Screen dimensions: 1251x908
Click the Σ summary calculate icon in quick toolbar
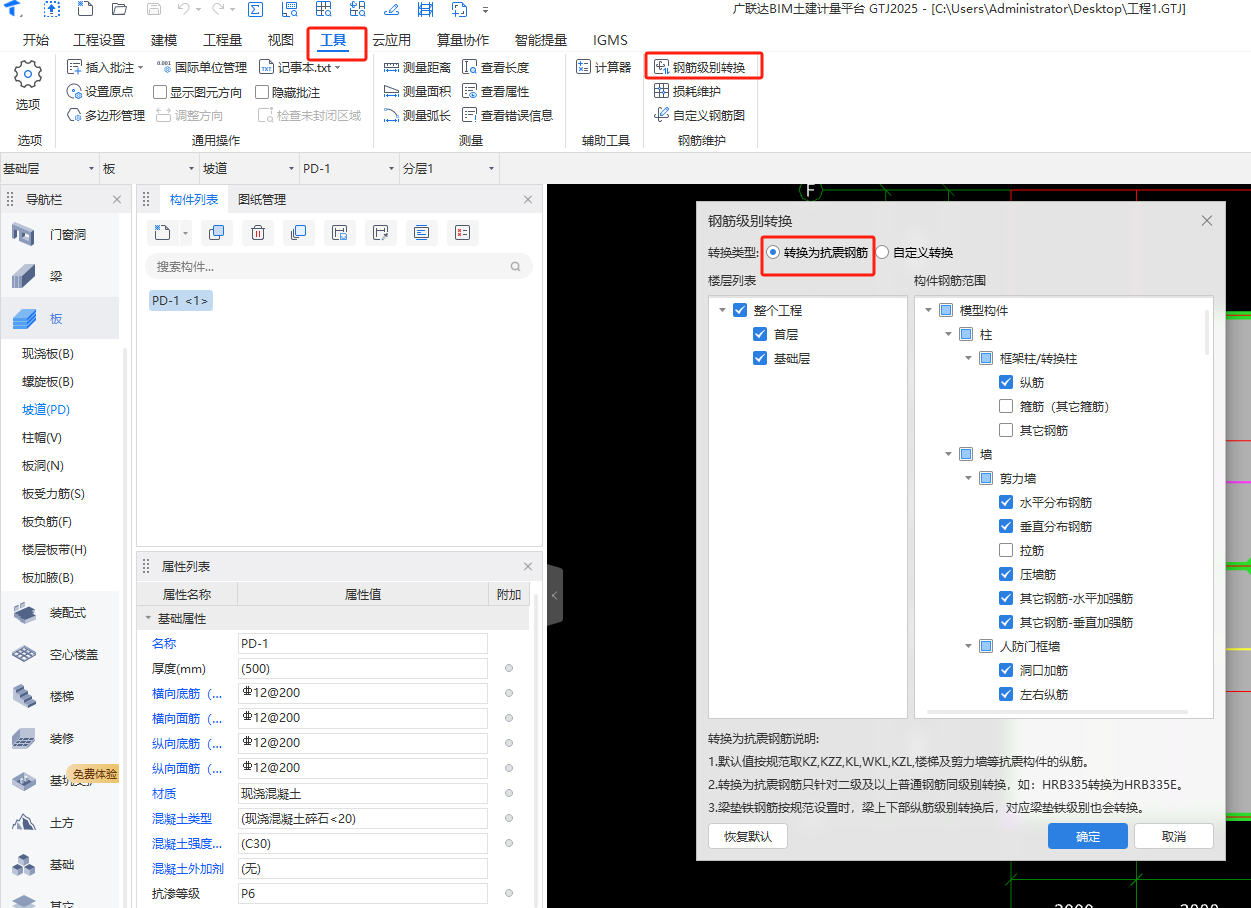click(255, 10)
